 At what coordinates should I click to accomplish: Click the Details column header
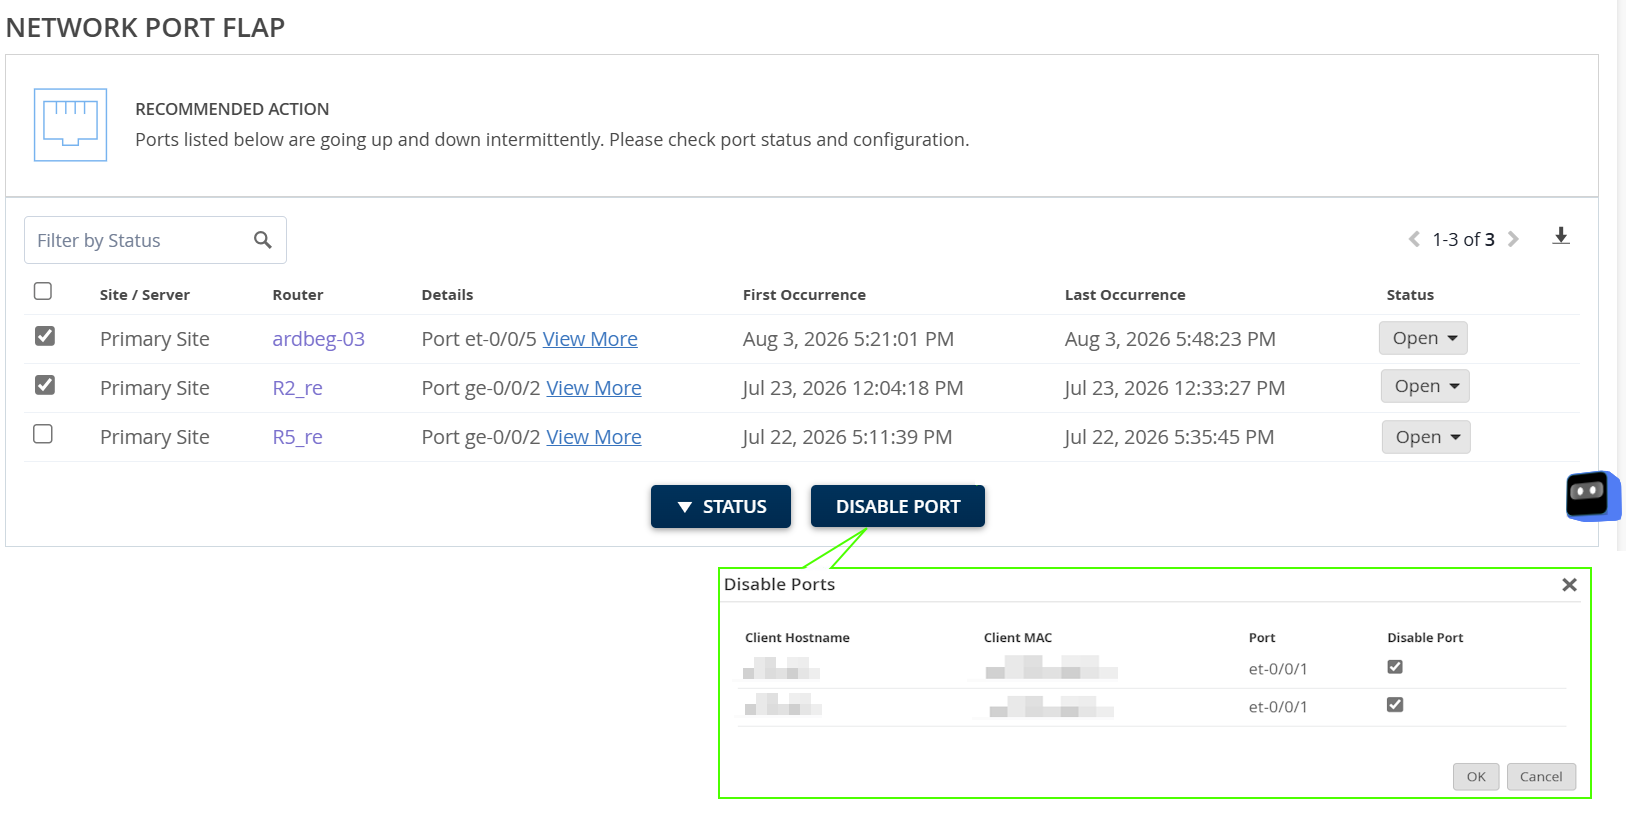[x=447, y=295]
